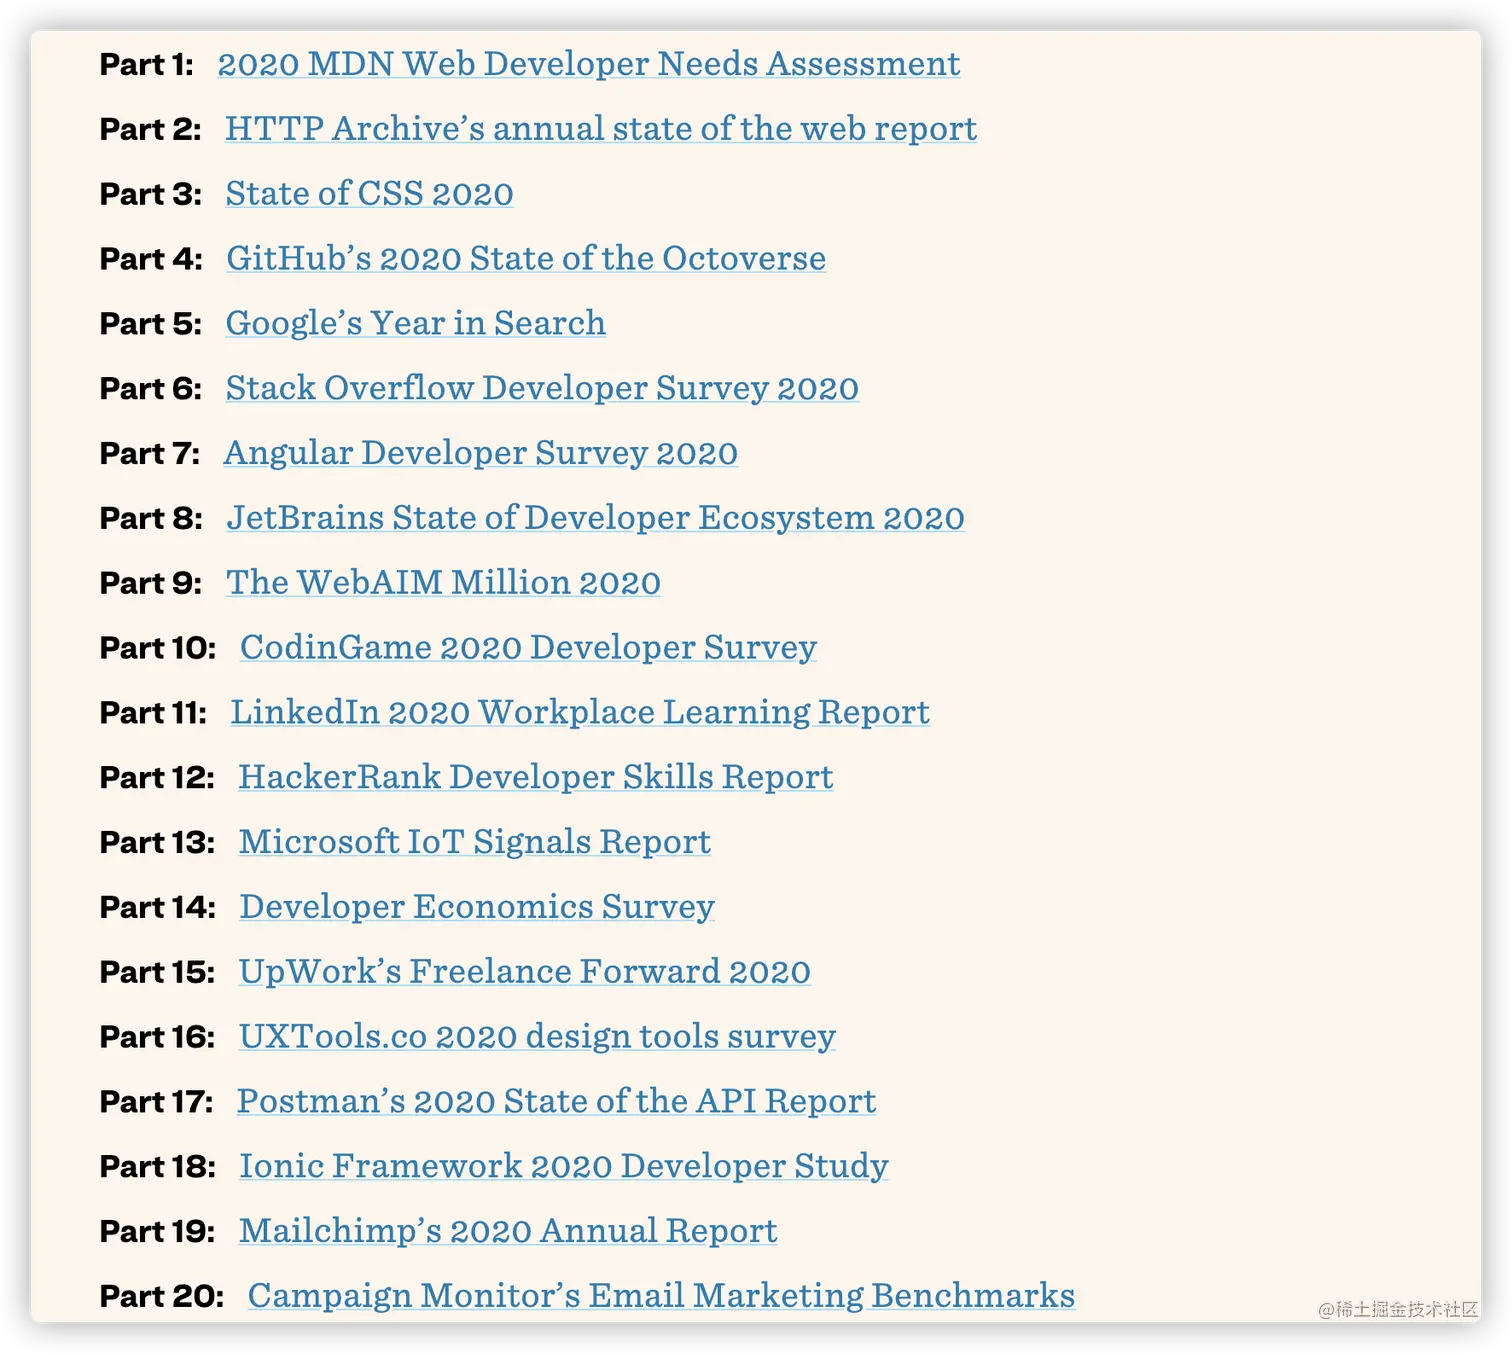
Task: Open the Ionic Framework 2020 Developer Study link
Action: pyautogui.click(x=564, y=1167)
